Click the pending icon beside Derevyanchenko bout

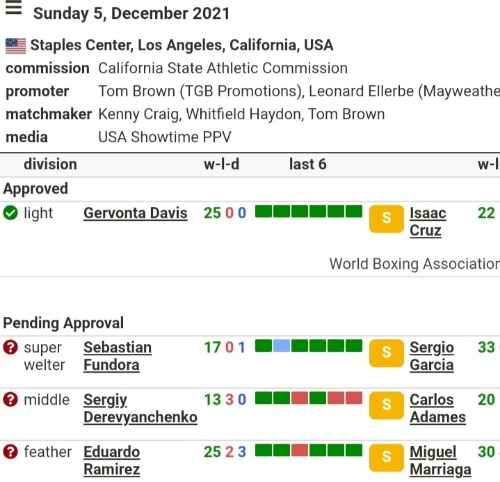coord(11,399)
